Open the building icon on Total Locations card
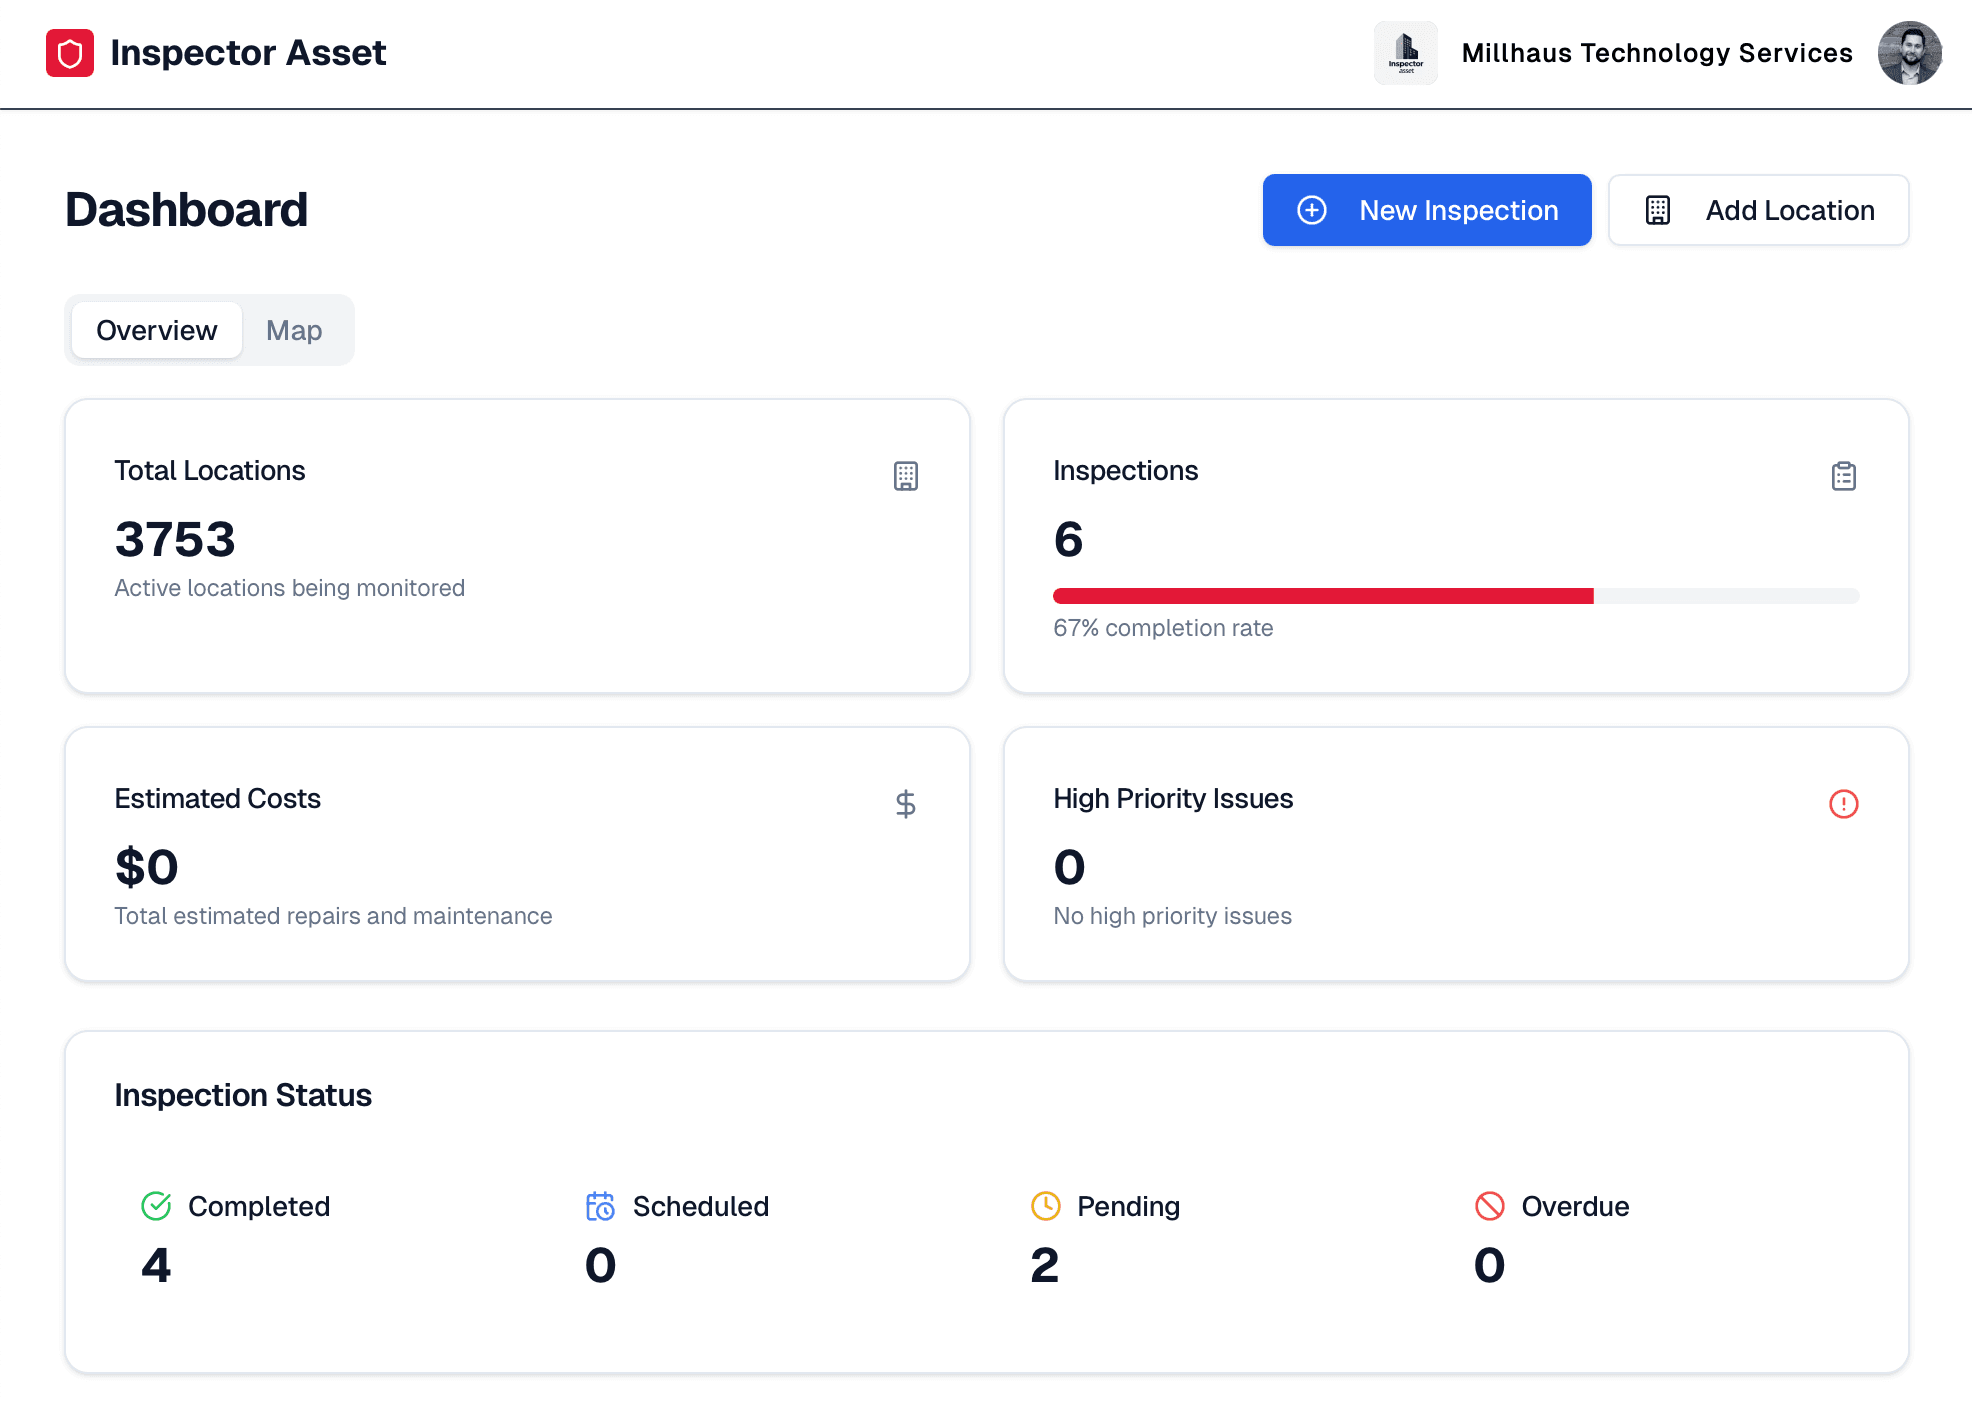This screenshot has height=1406, width=1972. 905,476
